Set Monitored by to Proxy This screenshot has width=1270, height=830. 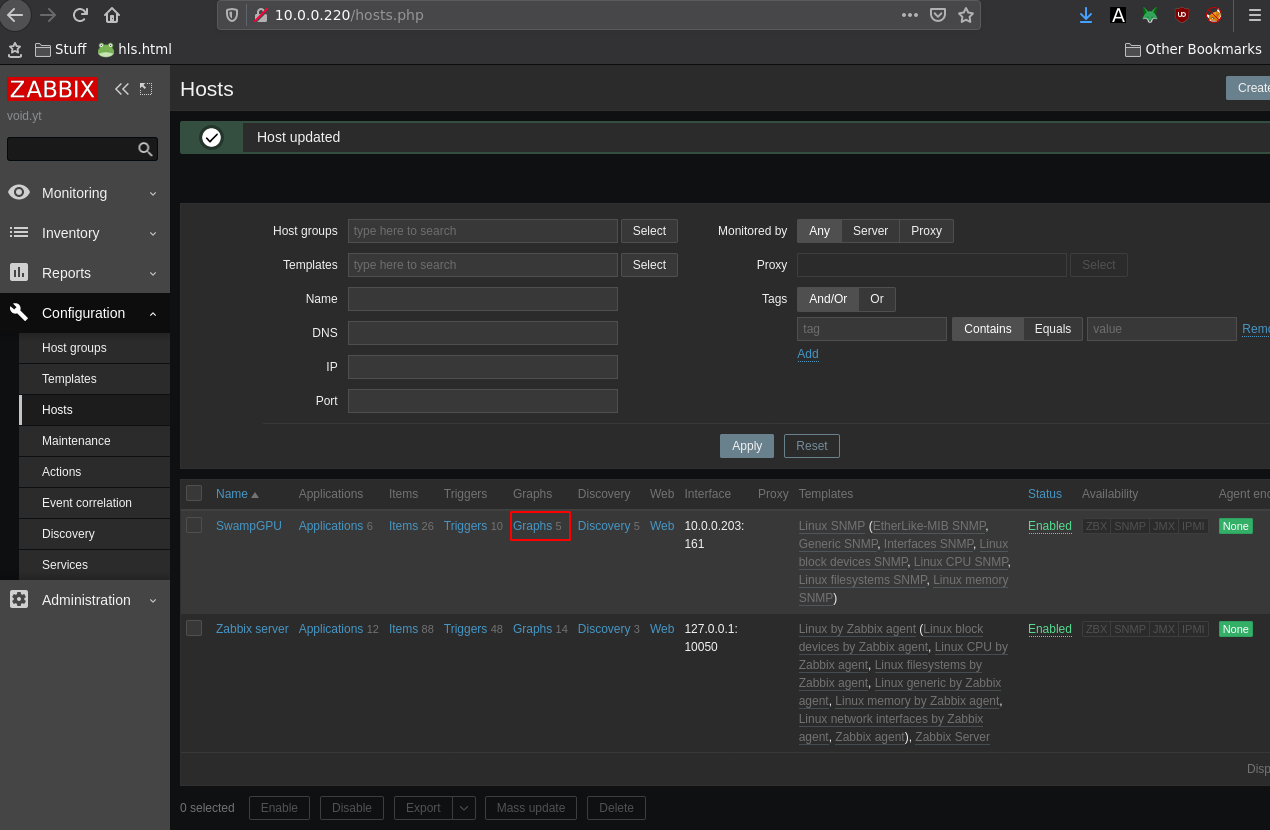pyautogui.click(x=926, y=231)
